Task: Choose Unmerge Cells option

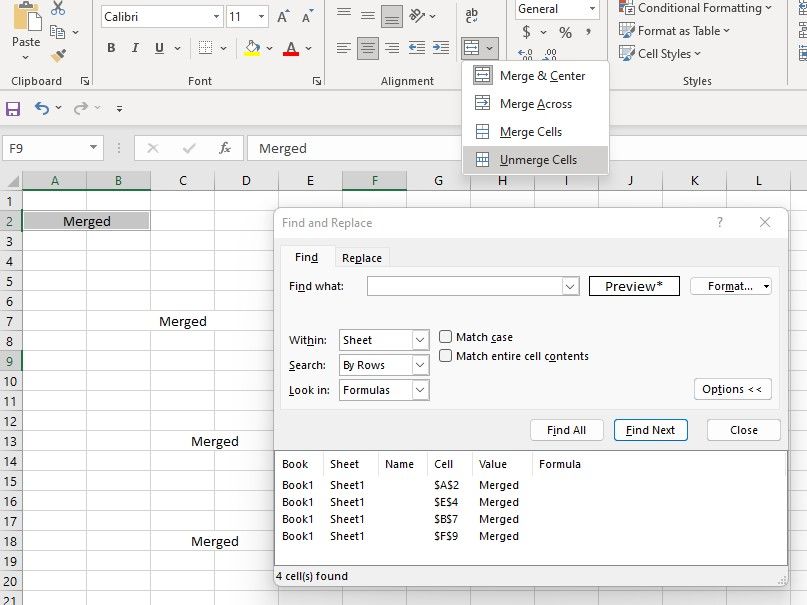Action: [535, 159]
